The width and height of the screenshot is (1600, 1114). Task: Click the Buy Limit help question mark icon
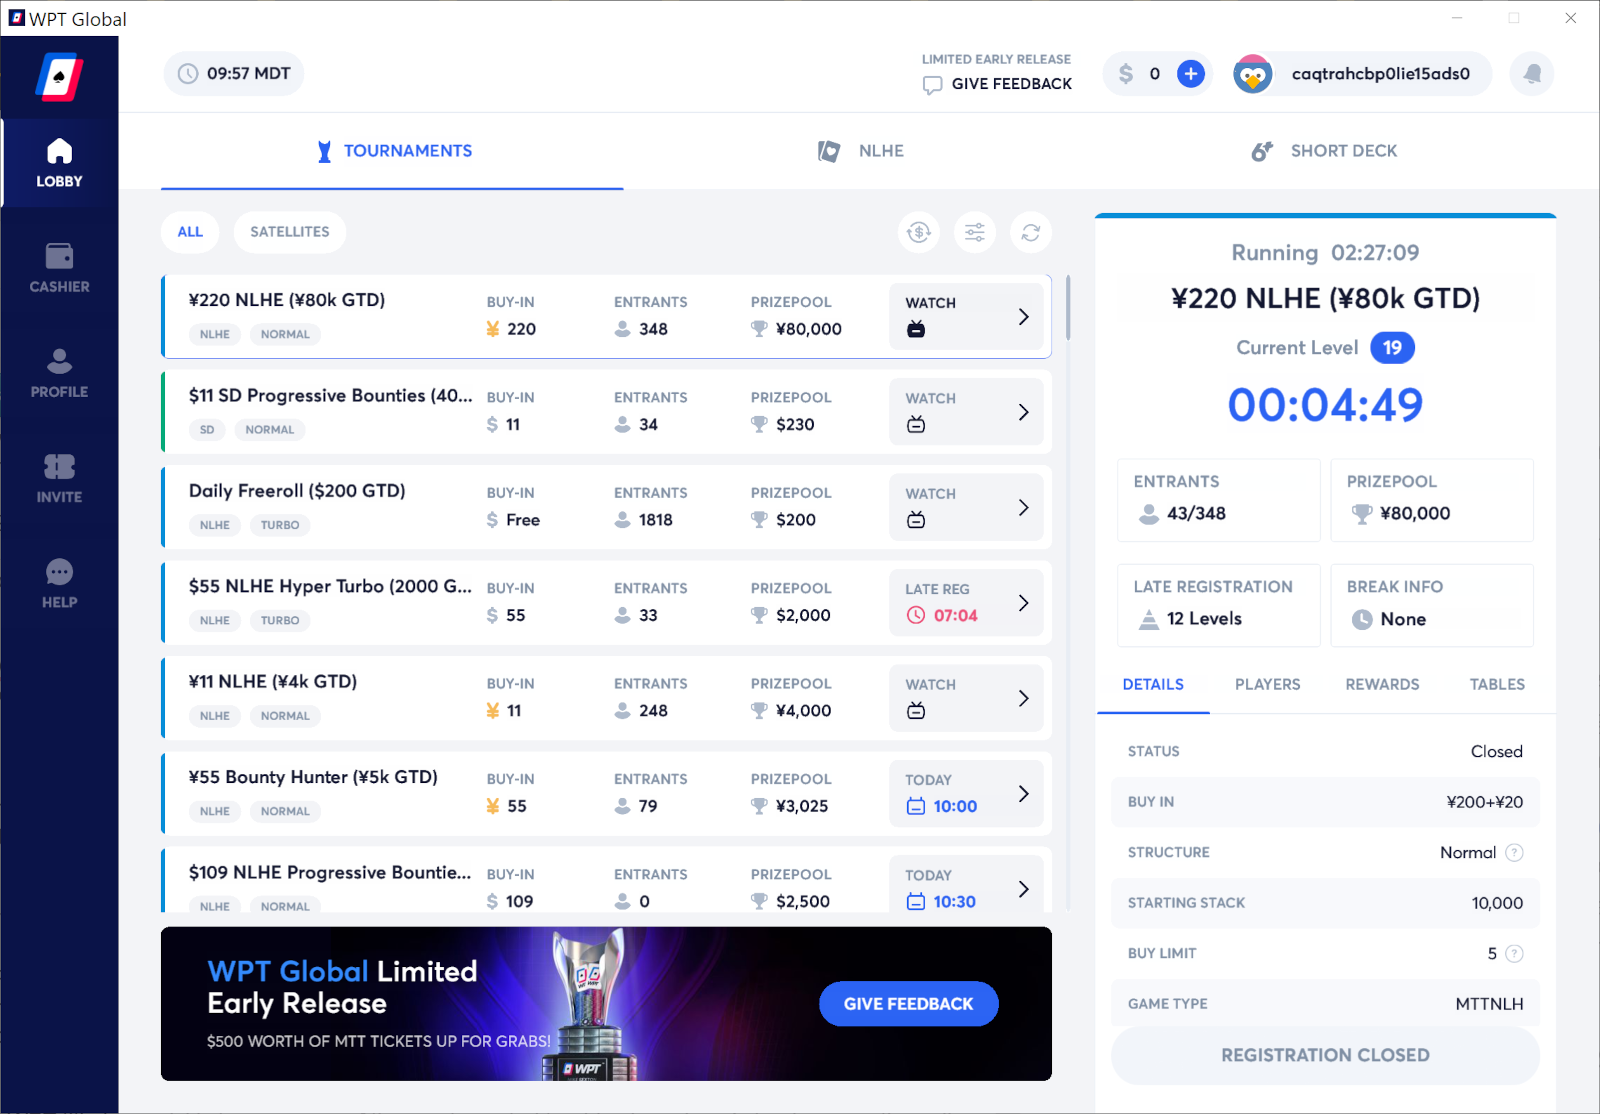coord(1514,954)
